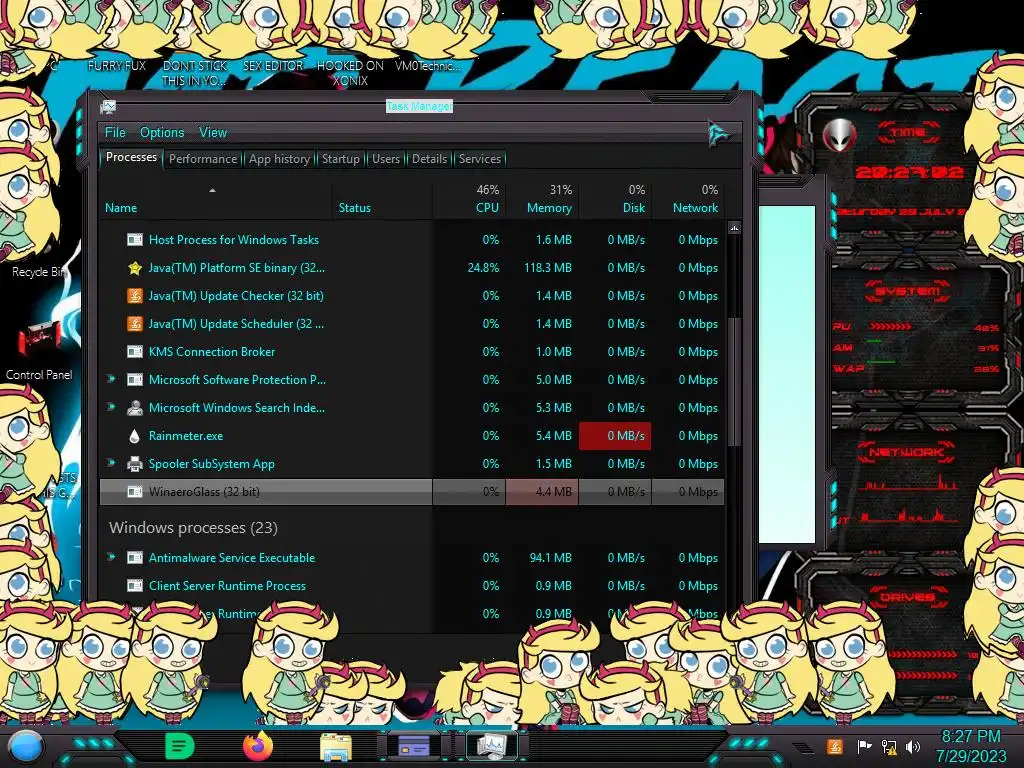
Task: Open the Control Panel desktop icon
Action: (39, 349)
